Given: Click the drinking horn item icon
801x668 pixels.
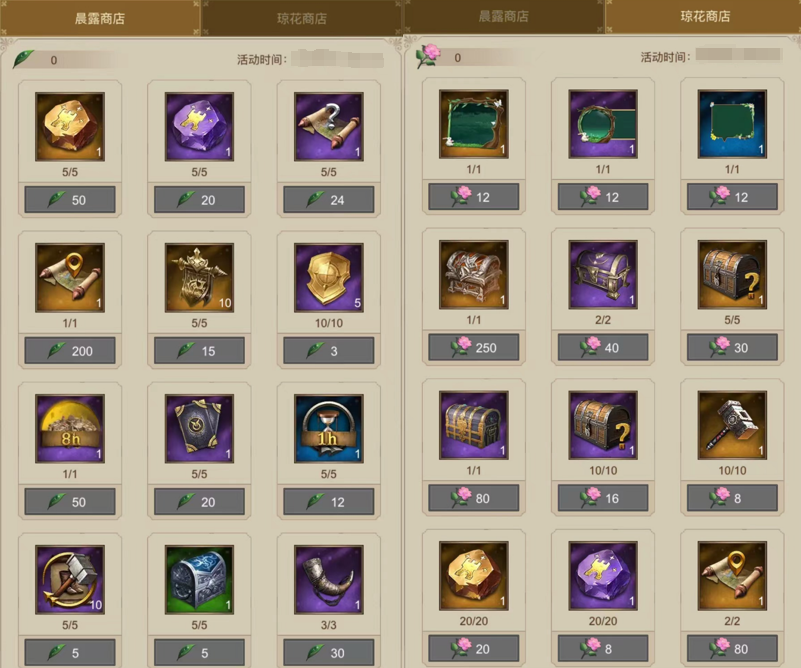Looking at the screenshot, I should tap(328, 579).
